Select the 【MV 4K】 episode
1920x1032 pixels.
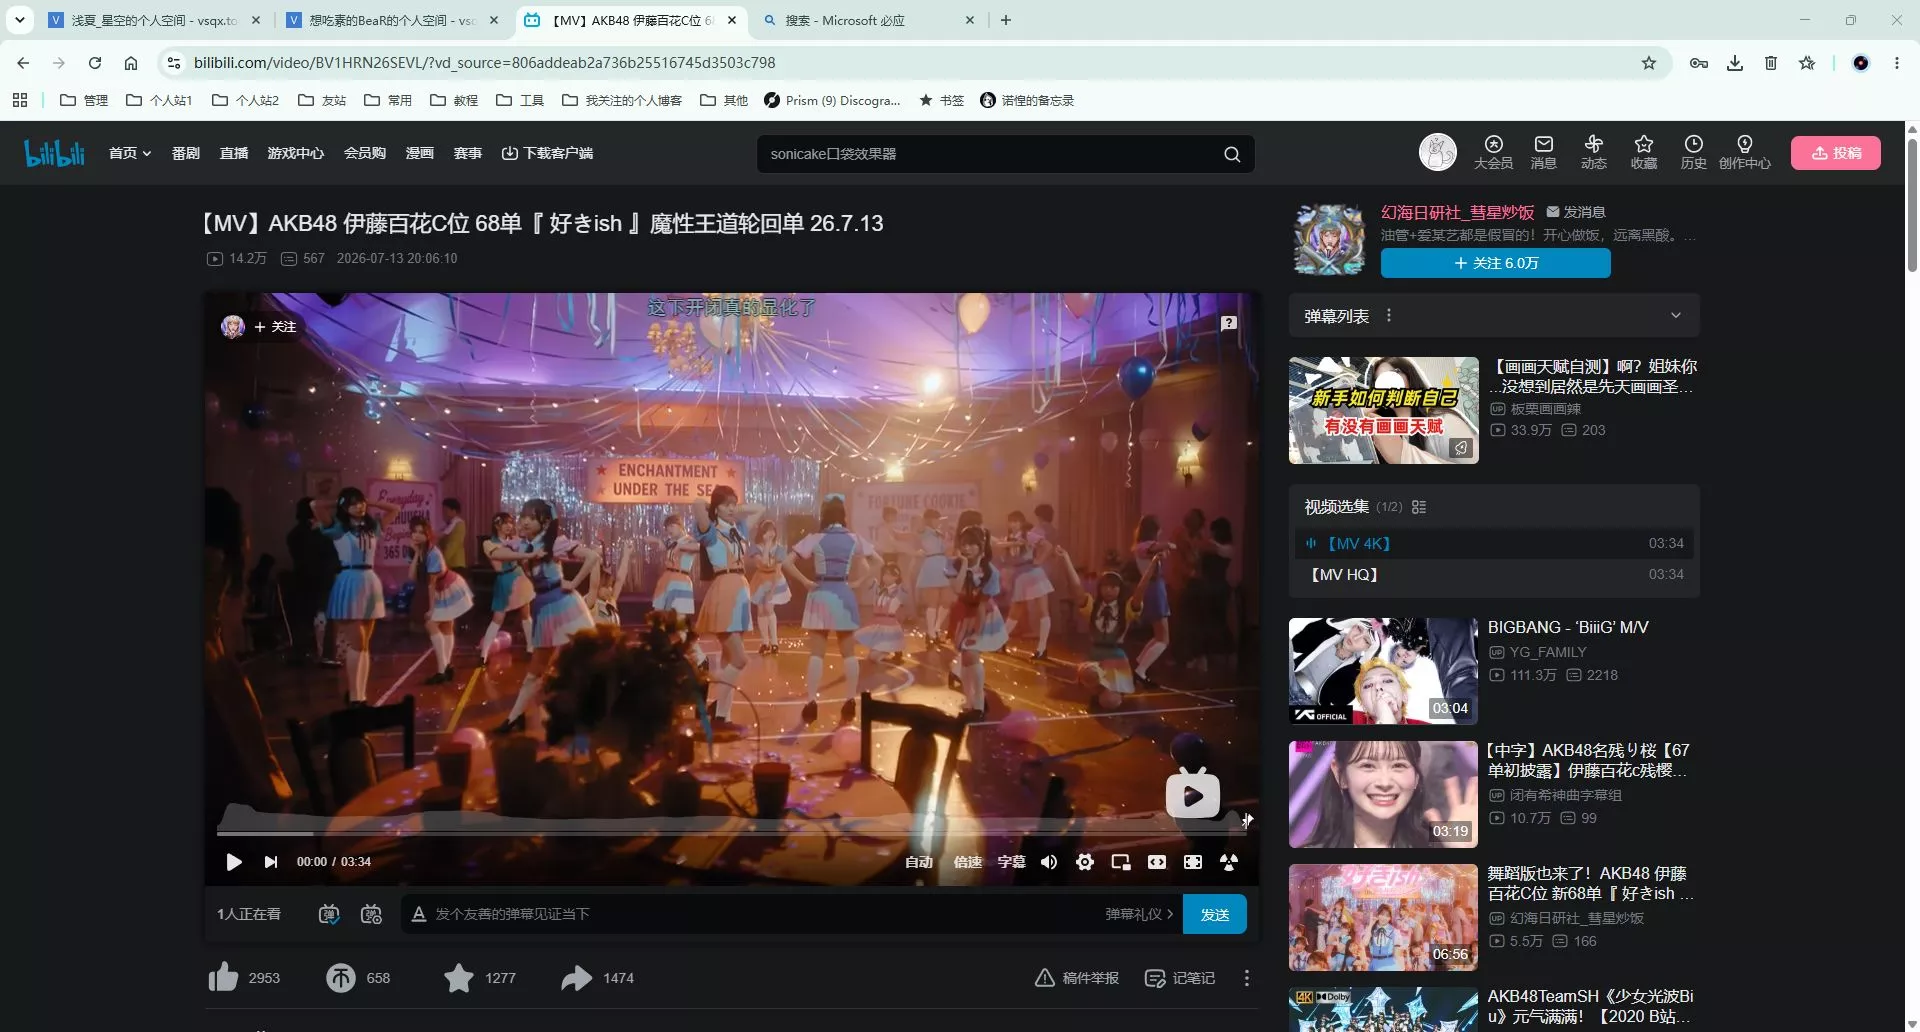pyautogui.click(x=1494, y=543)
